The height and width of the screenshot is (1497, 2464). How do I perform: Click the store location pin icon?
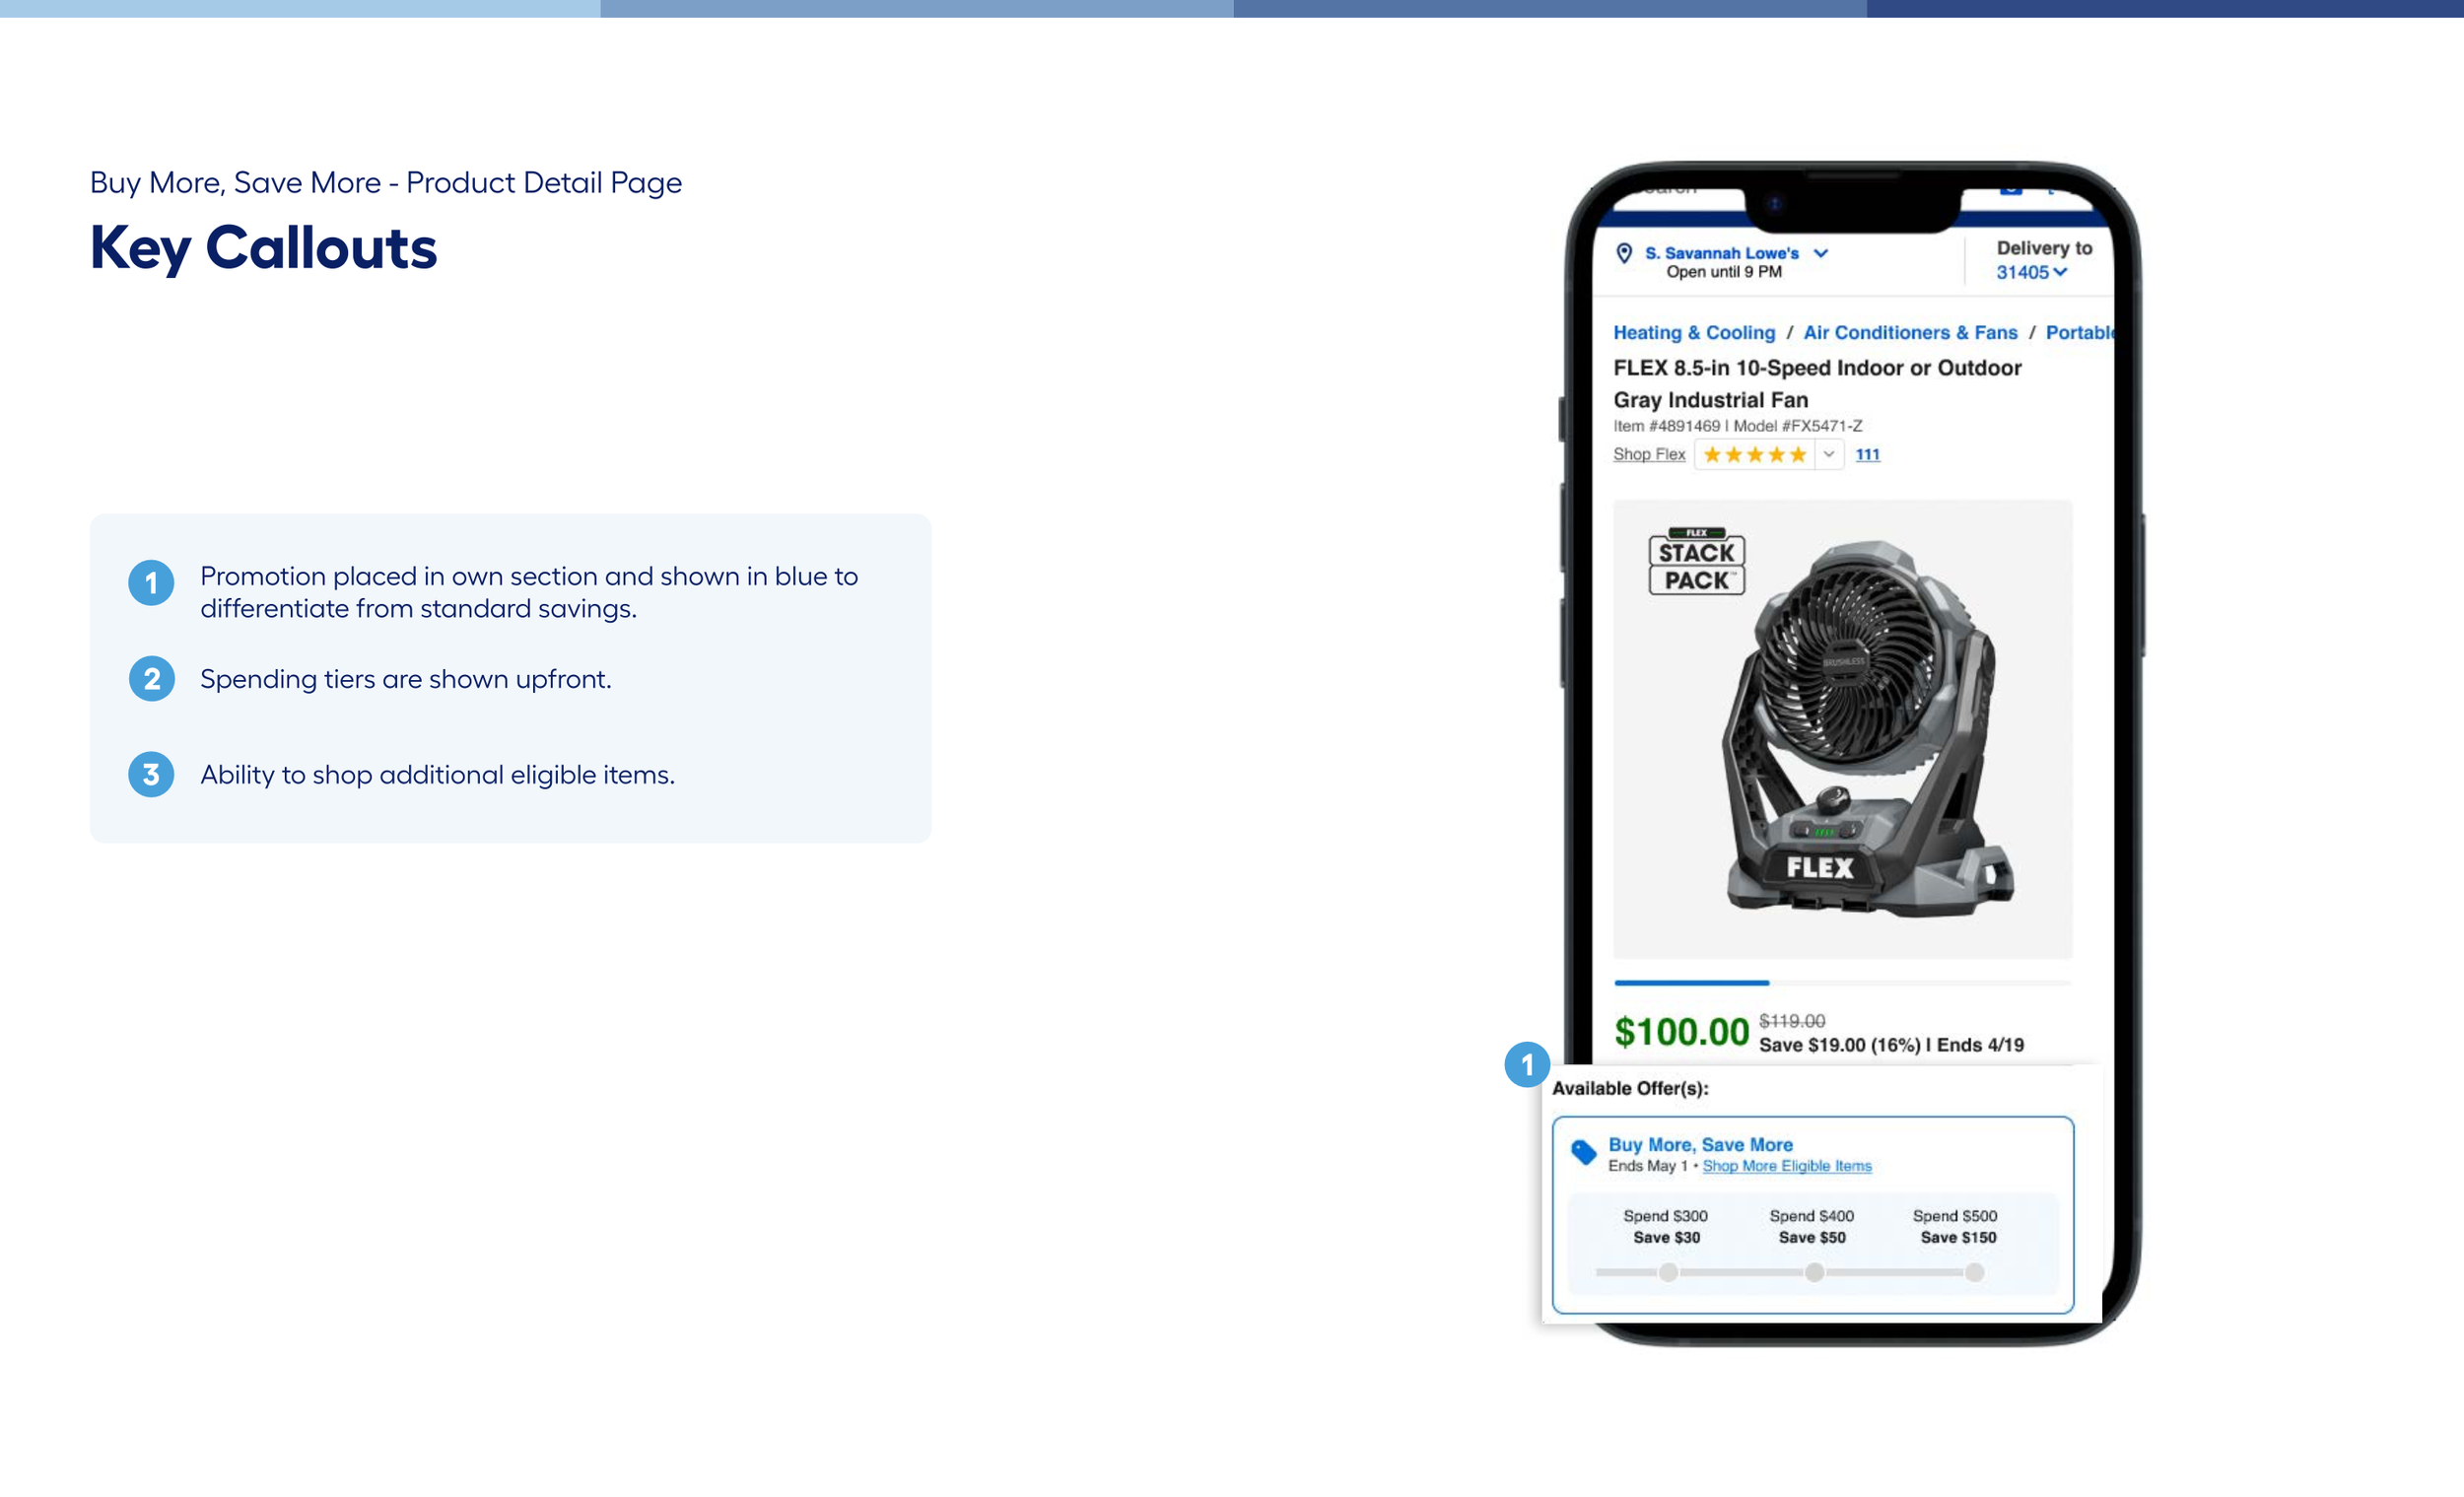(1624, 254)
